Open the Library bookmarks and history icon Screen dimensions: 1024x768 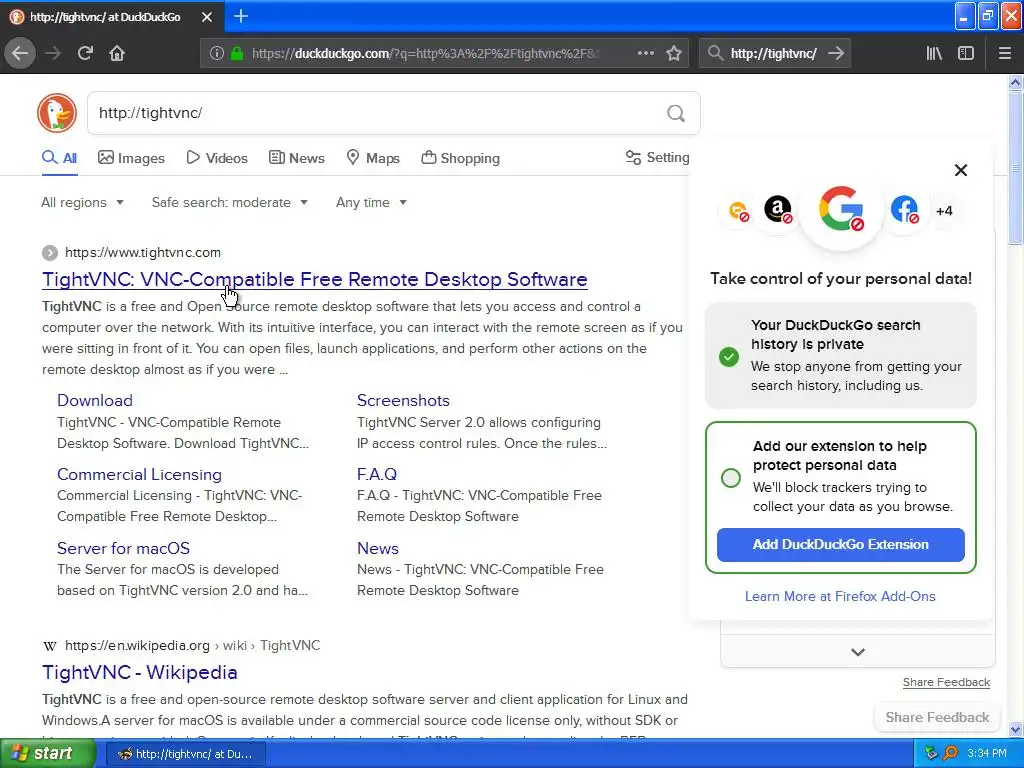[x=934, y=53]
